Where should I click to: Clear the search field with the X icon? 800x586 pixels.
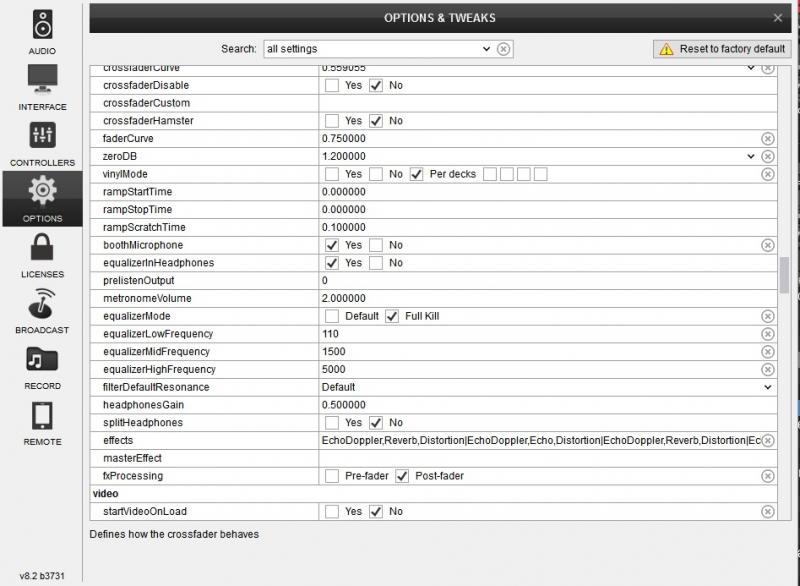pos(504,49)
